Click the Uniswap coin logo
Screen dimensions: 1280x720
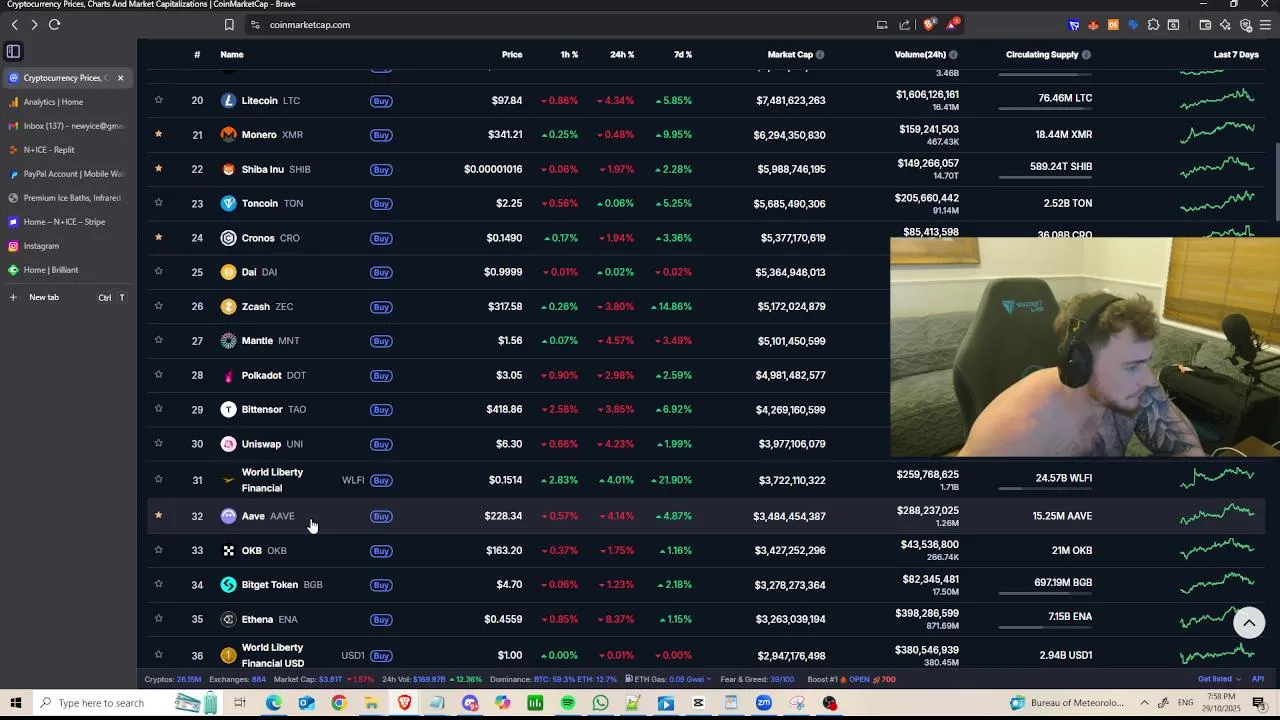tap(228, 444)
